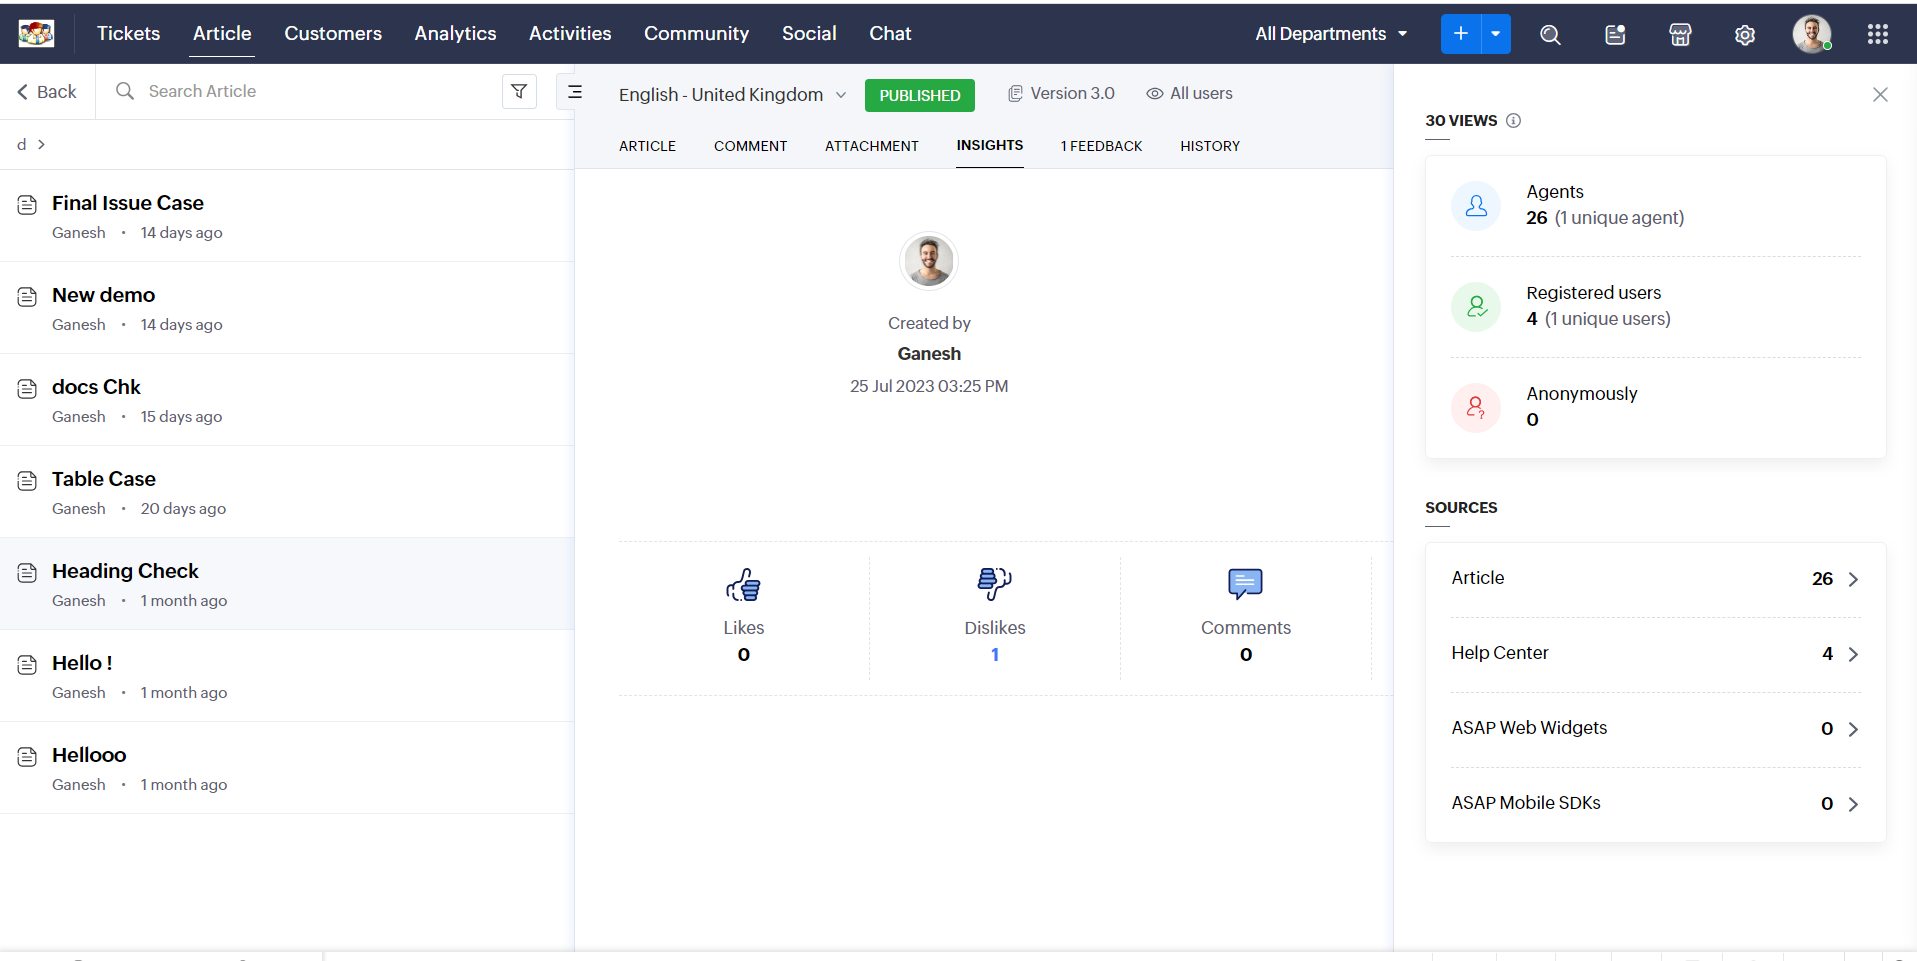
Task: Click the user profile avatar
Action: 1812,34
